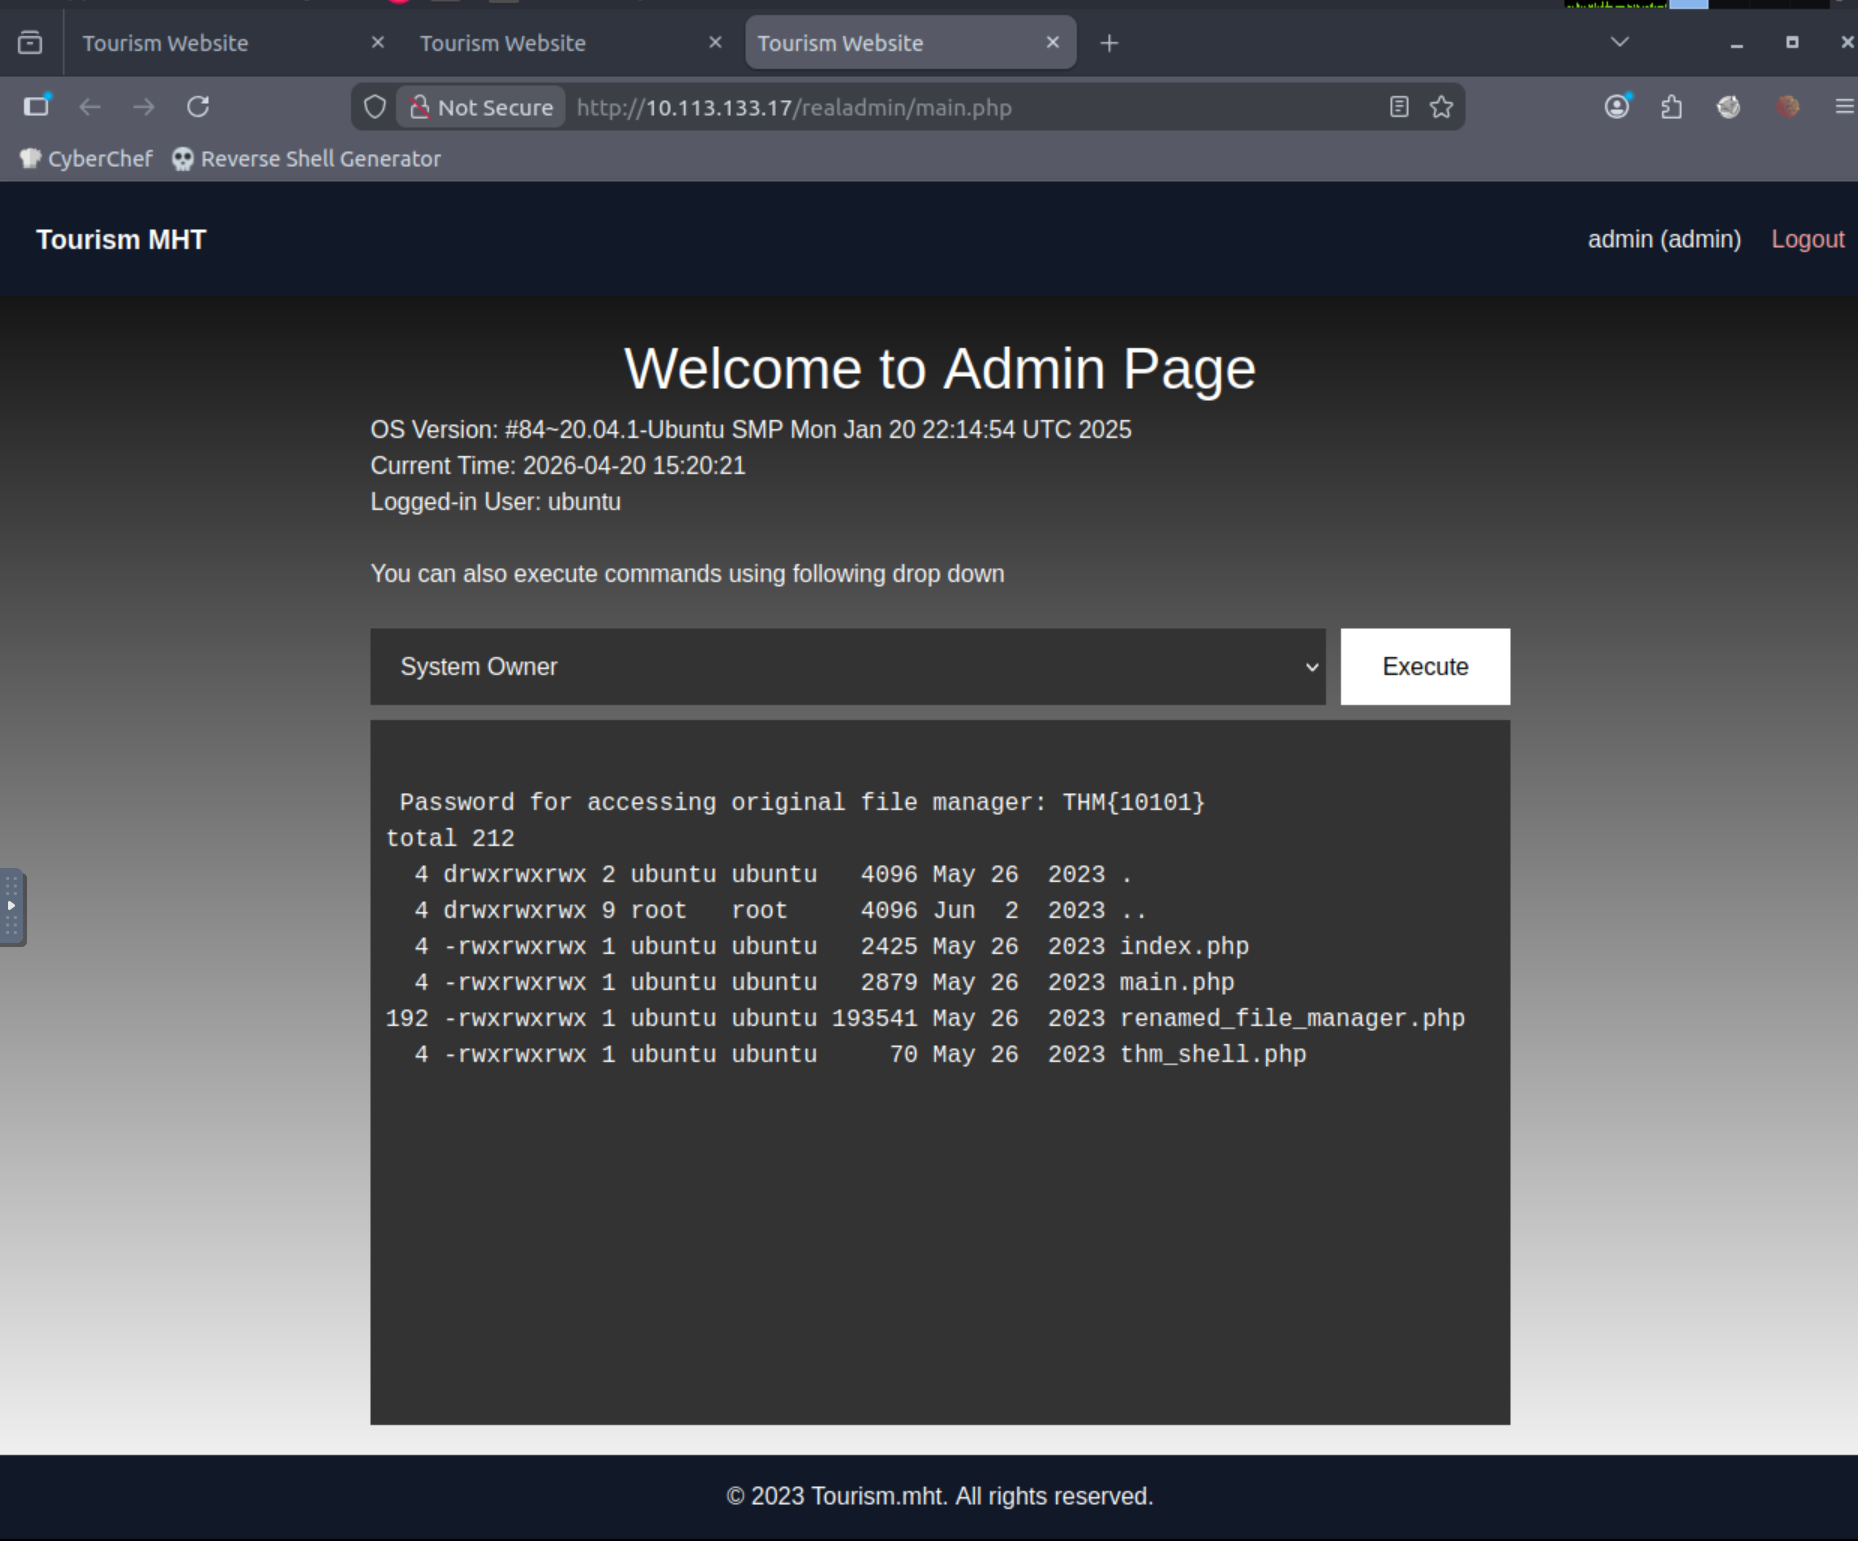Close the first Tourism Website tab
Image resolution: width=1858 pixels, height=1541 pixels.
point(377,43)
